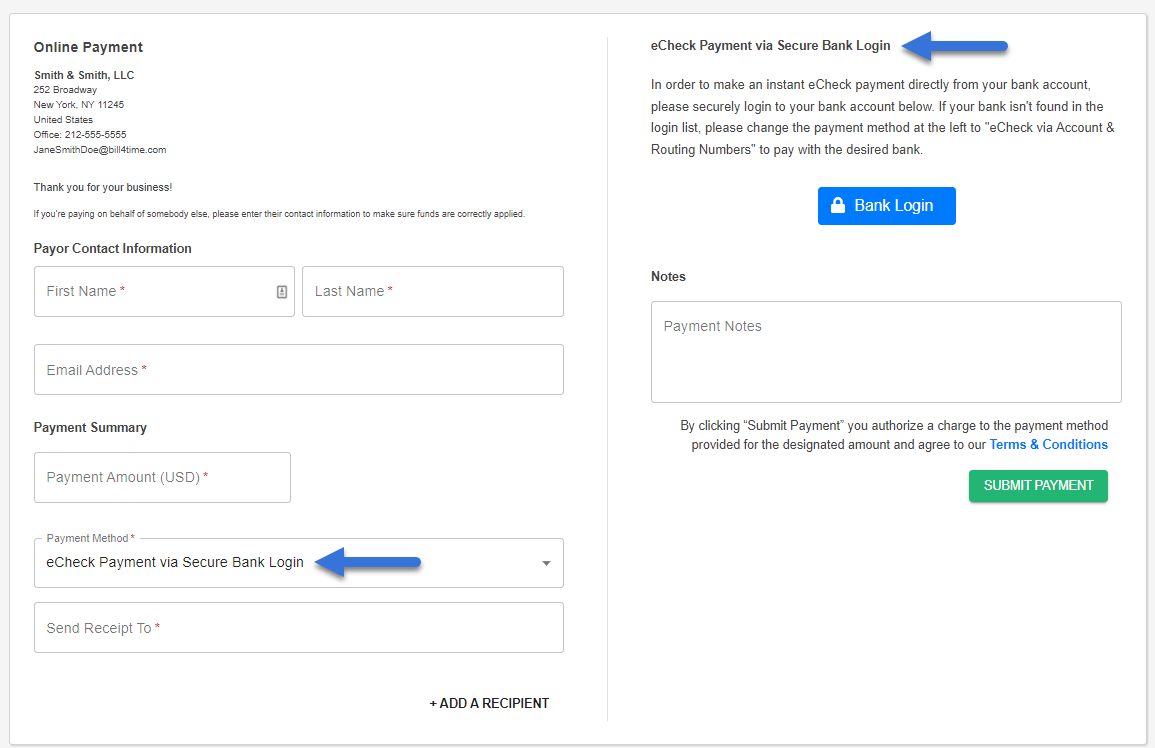Click the eCheck Payment via Secure Bank Login heading
Viewport: 1155px width, 748px height.
point(770,46)
